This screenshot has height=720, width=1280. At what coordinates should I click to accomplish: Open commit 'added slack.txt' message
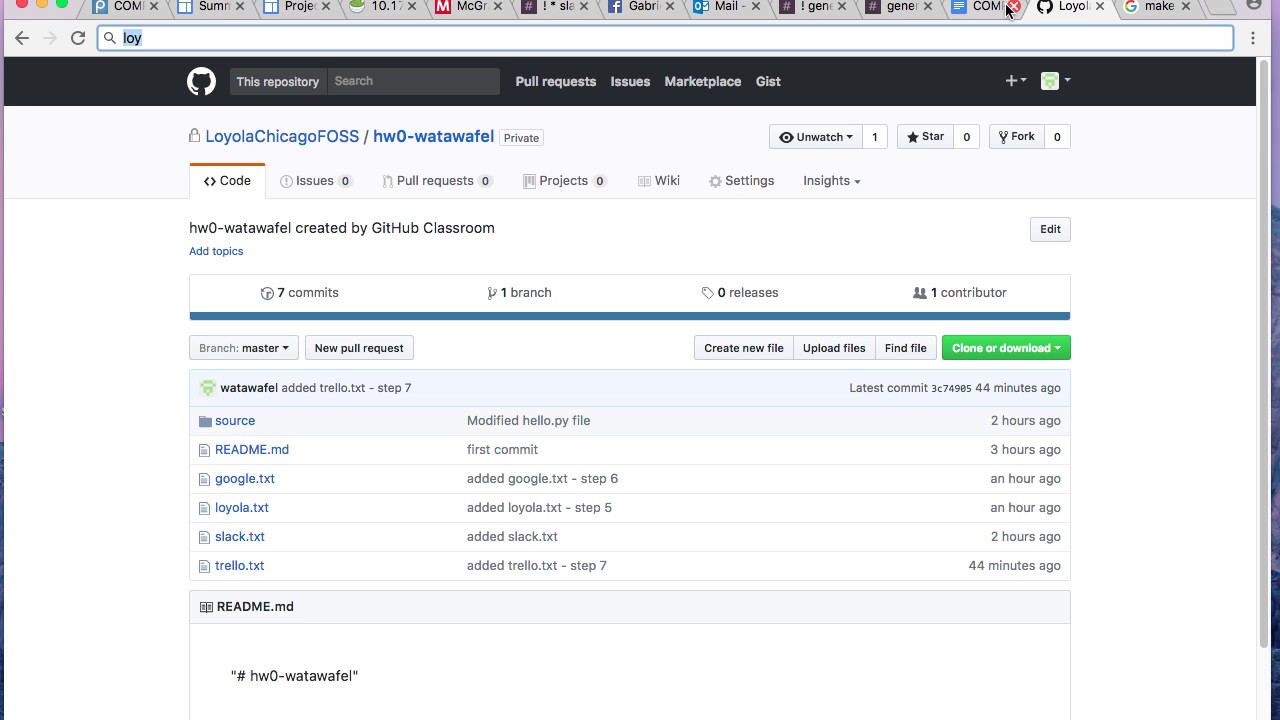point(512,537)
